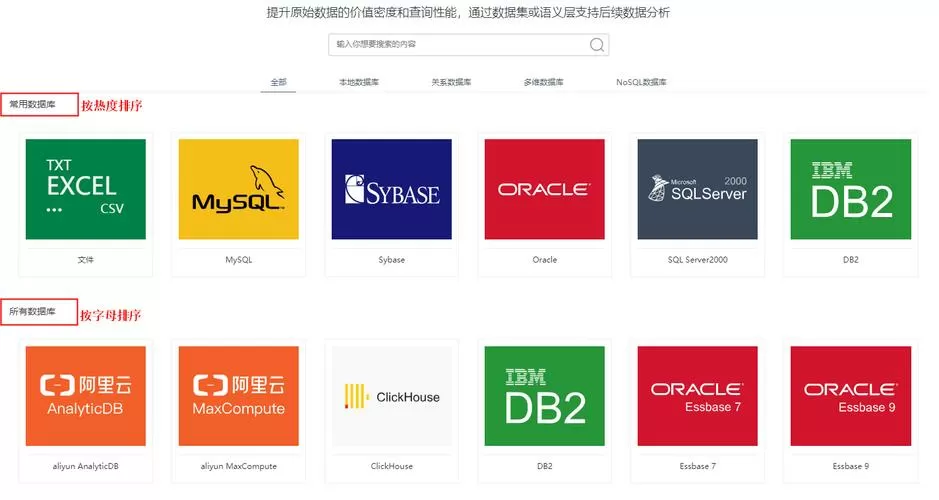The height and width of the screenshot is (500, 939).
Task: Select the ClickHouse database tile
Action: (x=392, y=396)
